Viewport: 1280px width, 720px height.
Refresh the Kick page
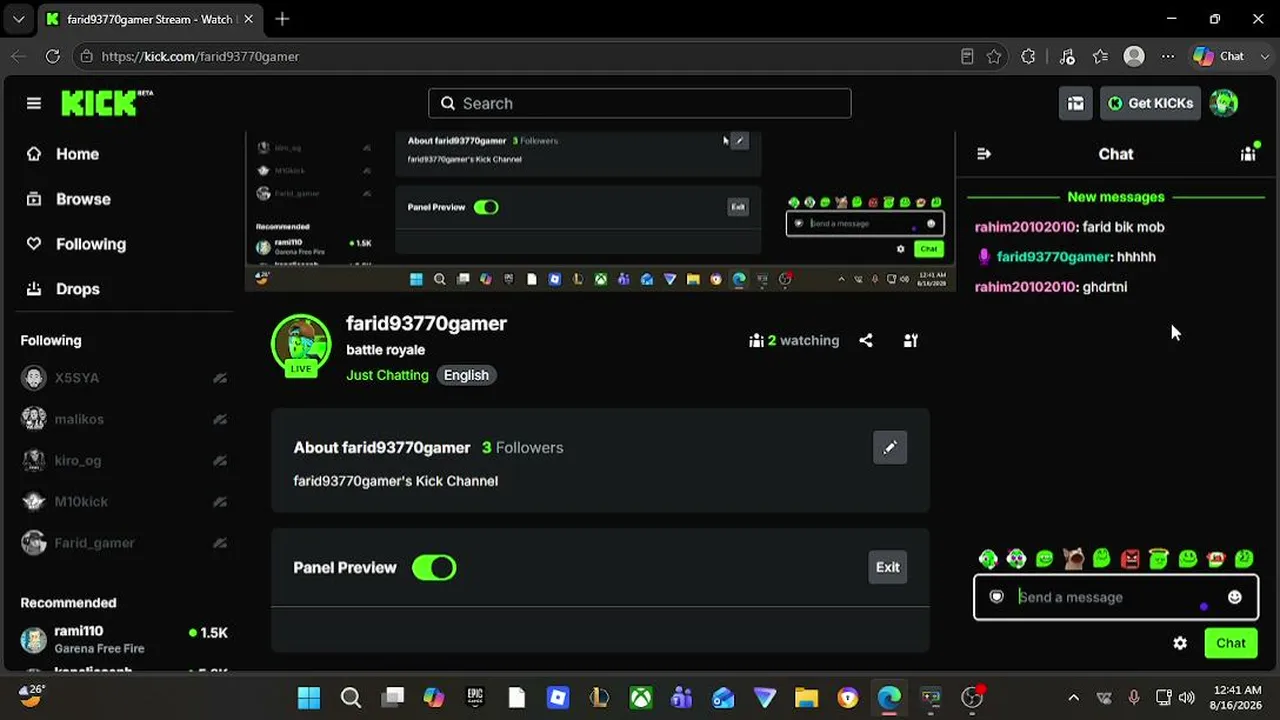(x=53, y=57)
